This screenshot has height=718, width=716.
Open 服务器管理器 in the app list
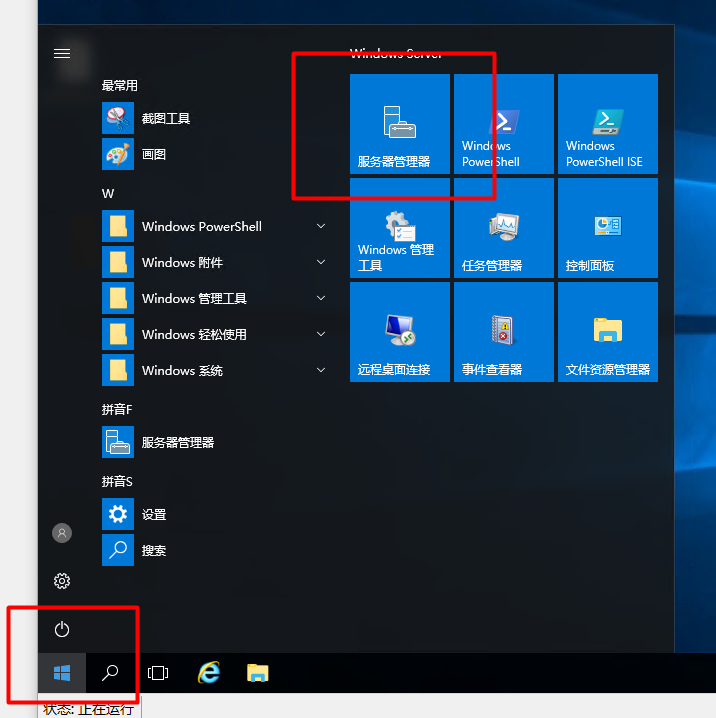(x=215, y=442)
